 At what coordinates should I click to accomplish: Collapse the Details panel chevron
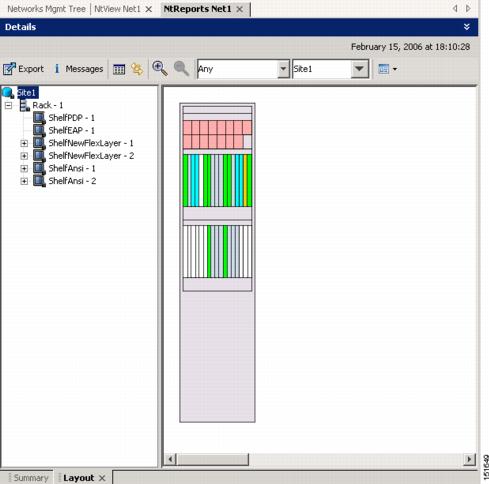[x=467, y=27]
